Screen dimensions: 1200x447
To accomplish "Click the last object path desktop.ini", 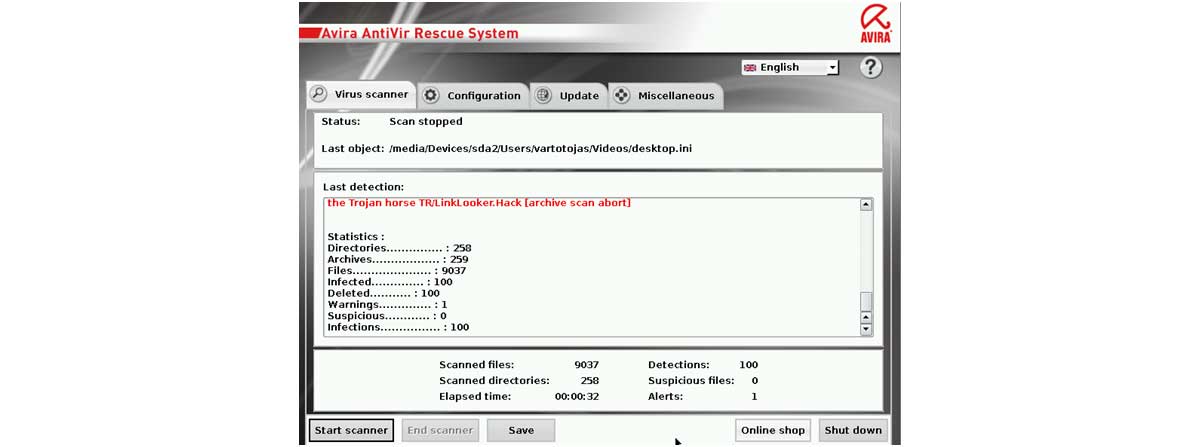I will coord(541,148).
